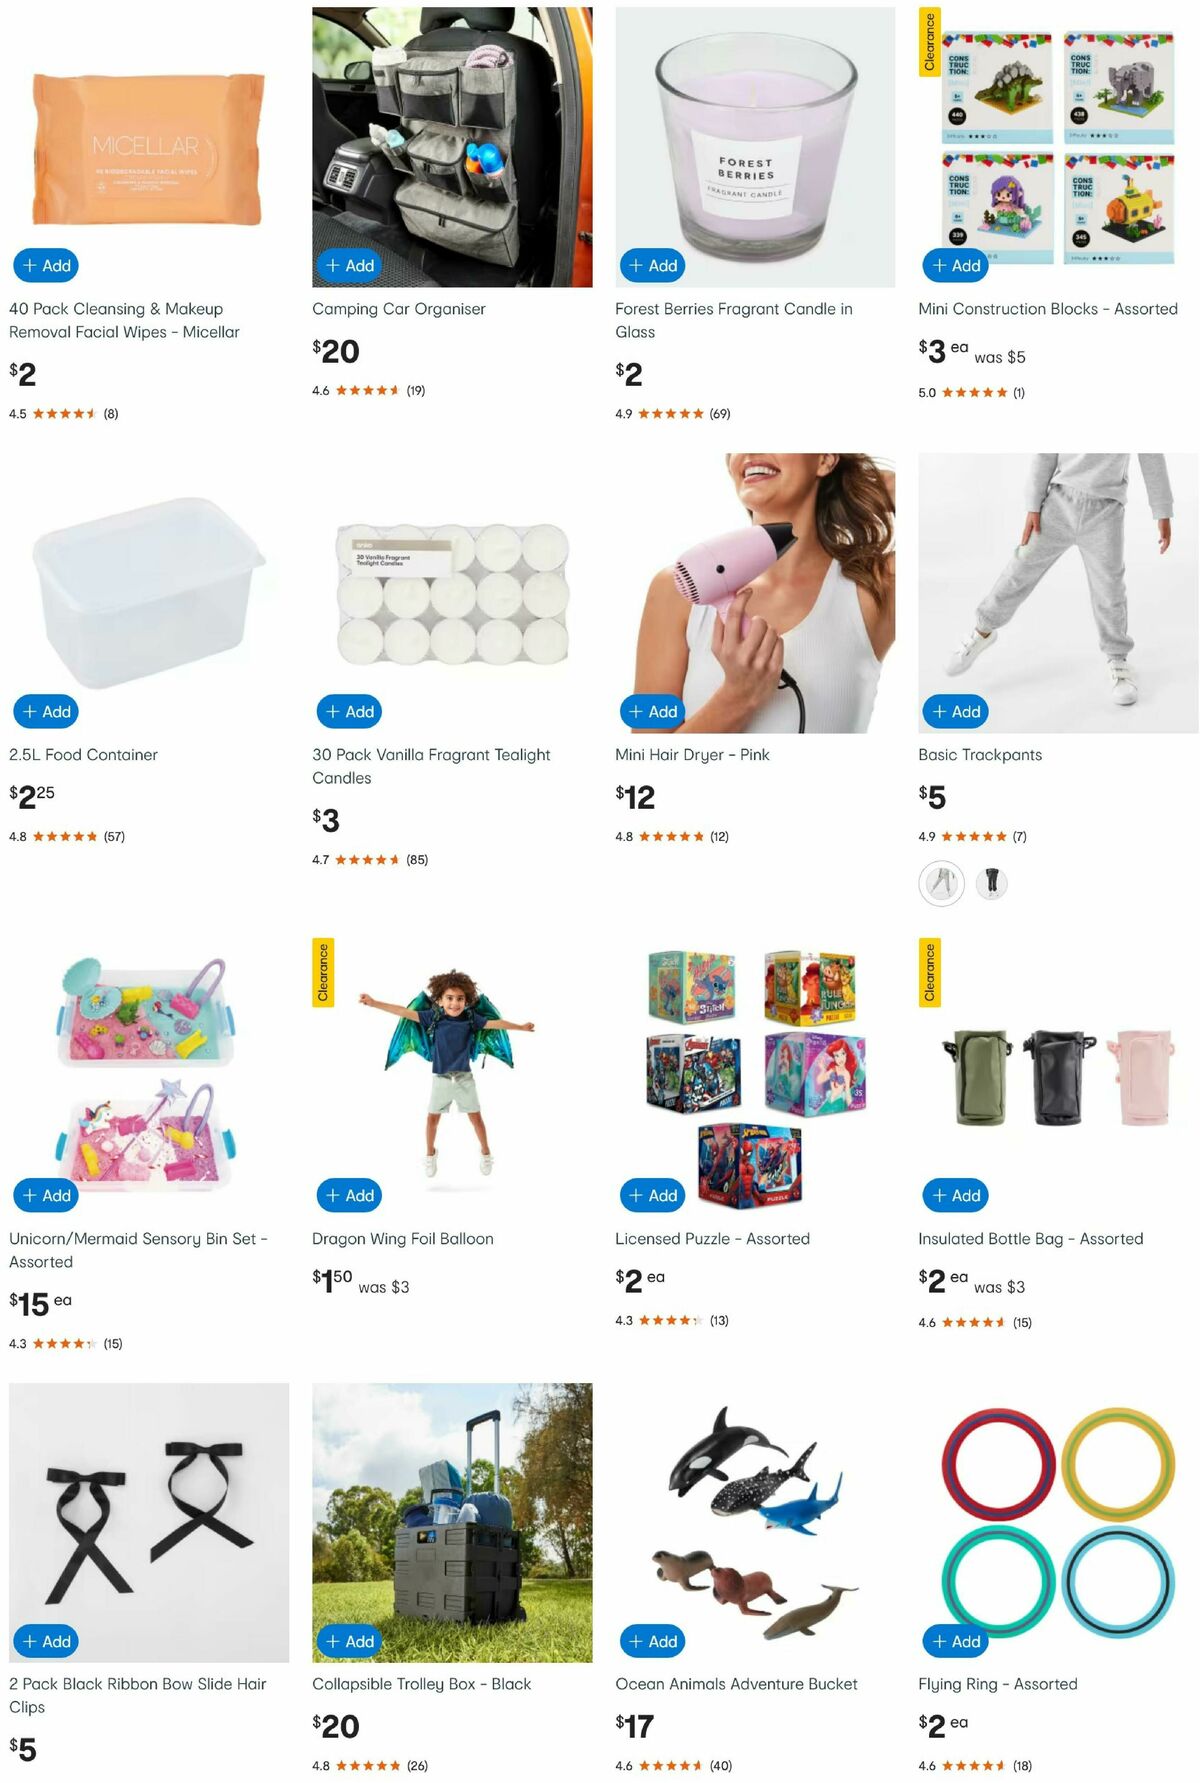The height and width of the screenshot is (1783, 1200).
Task: Open 30 Pack Vanilla Tealight Candles link
Action: (431, 766)
